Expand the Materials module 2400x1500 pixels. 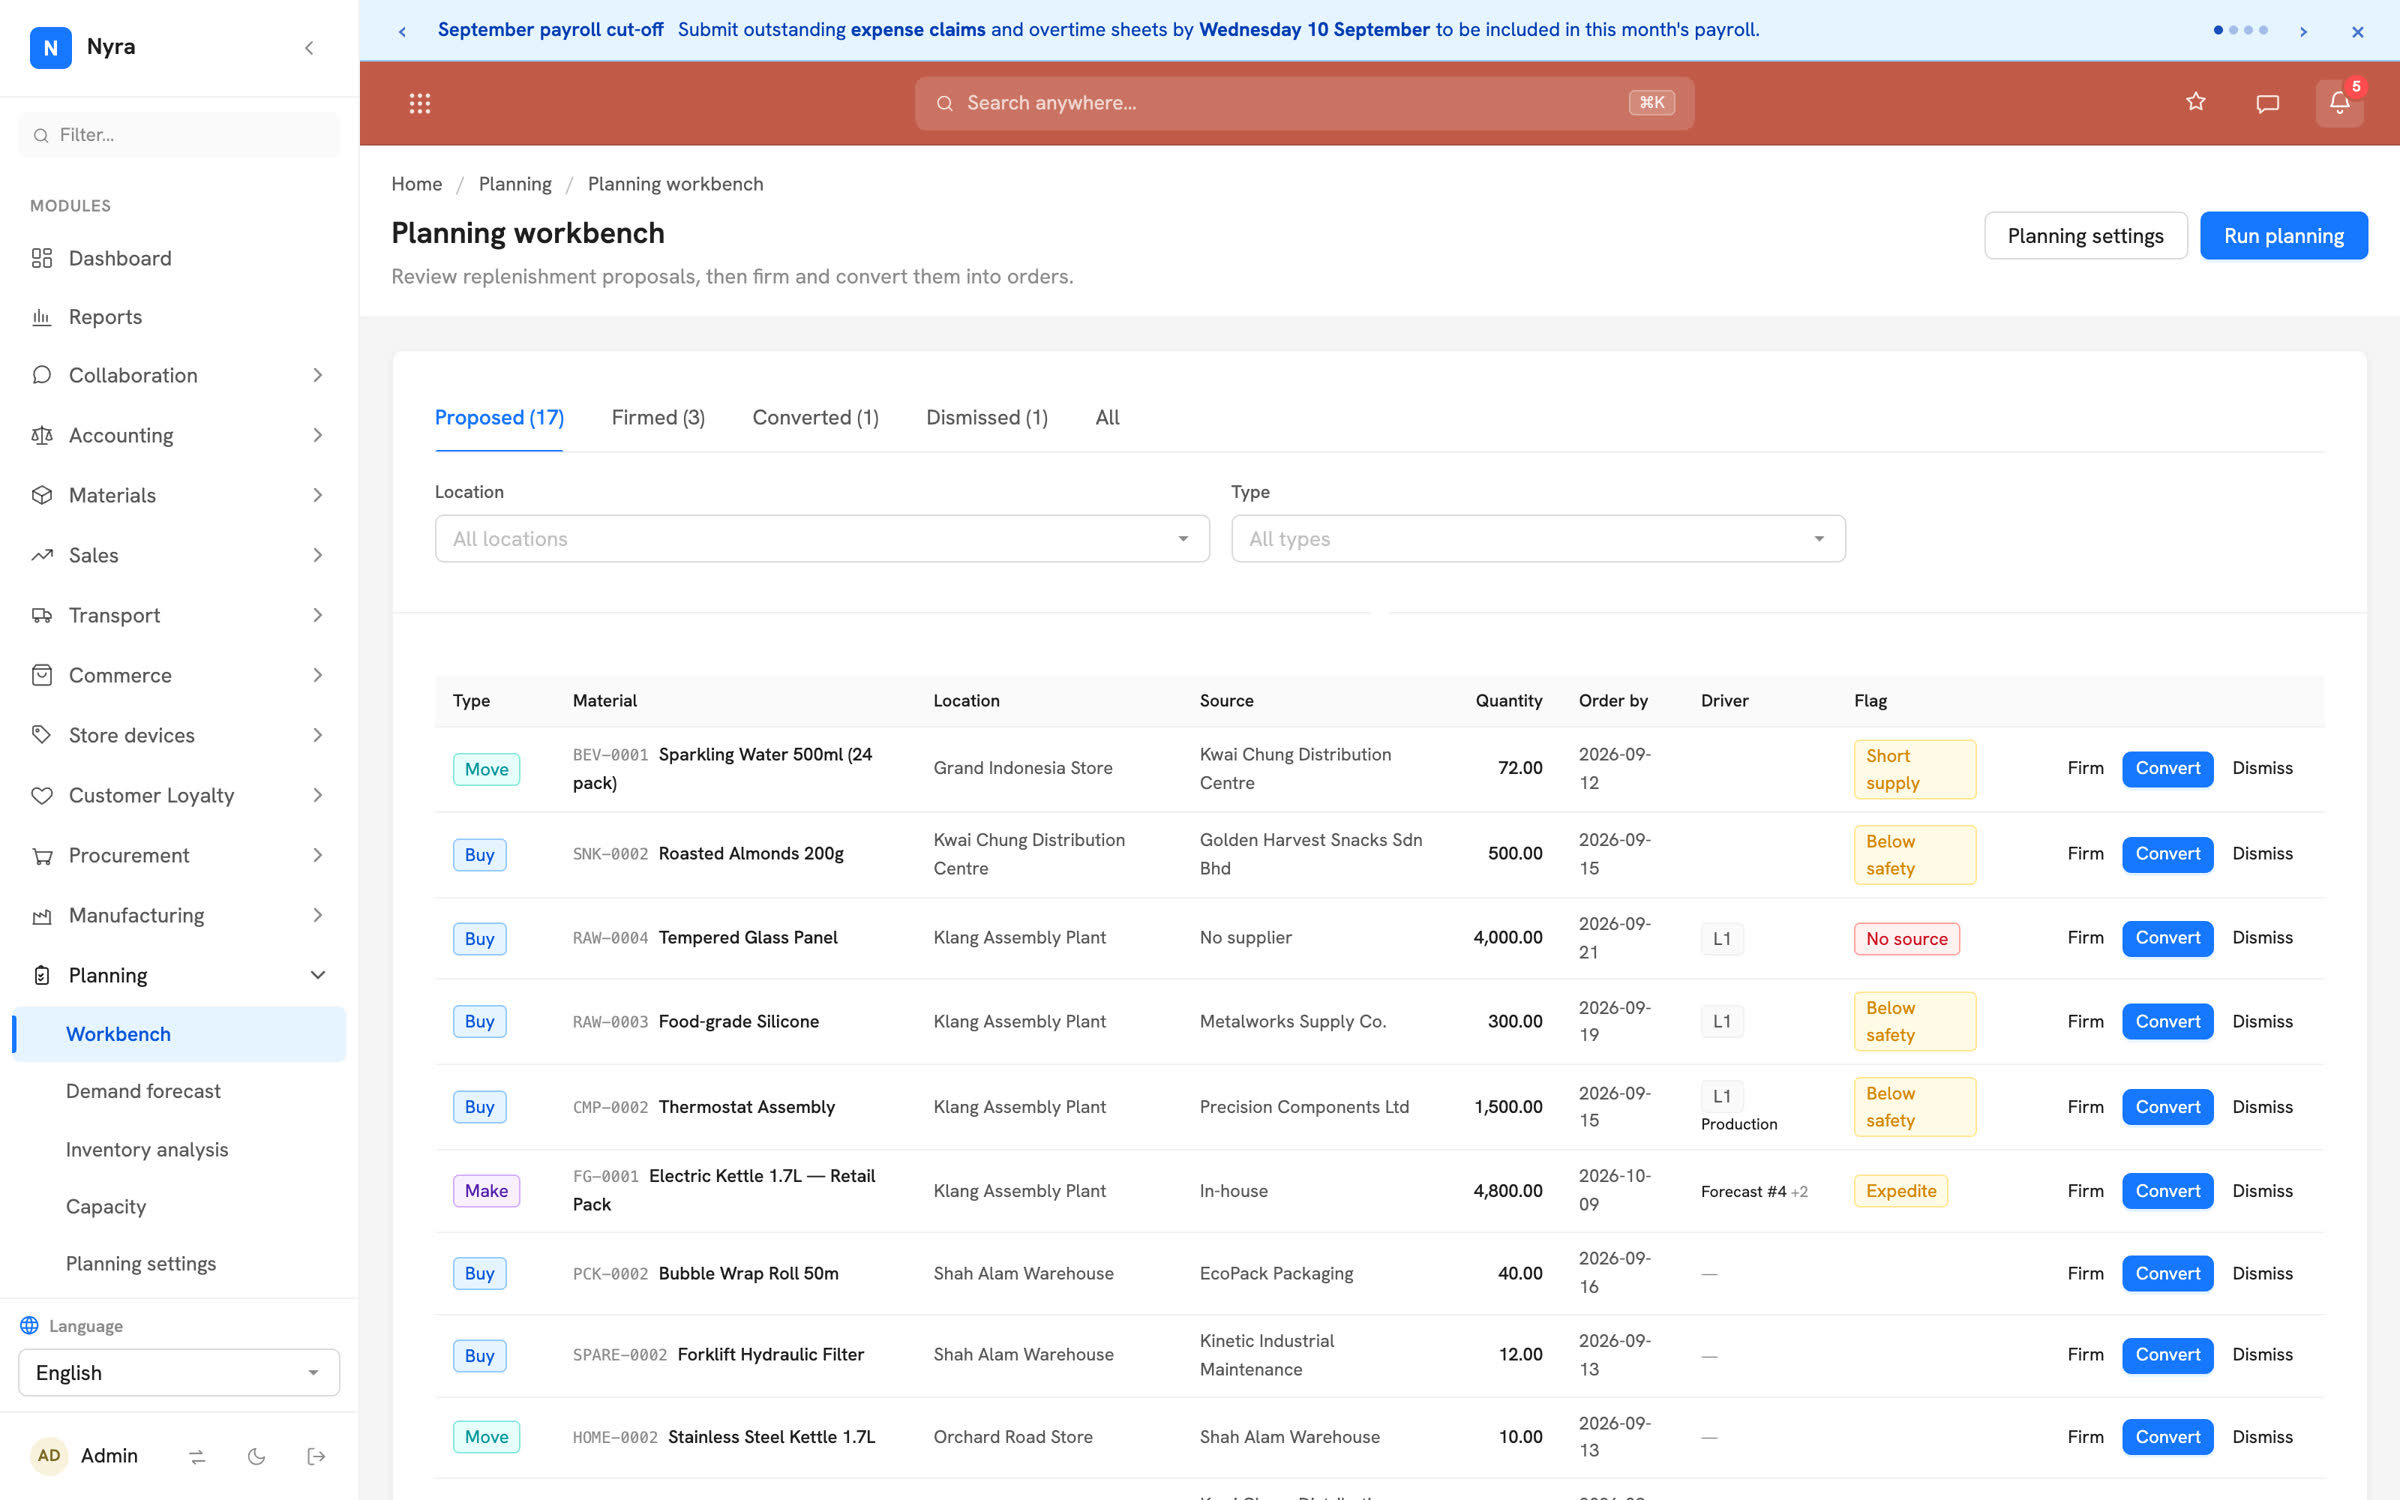(x=179, y=495)
